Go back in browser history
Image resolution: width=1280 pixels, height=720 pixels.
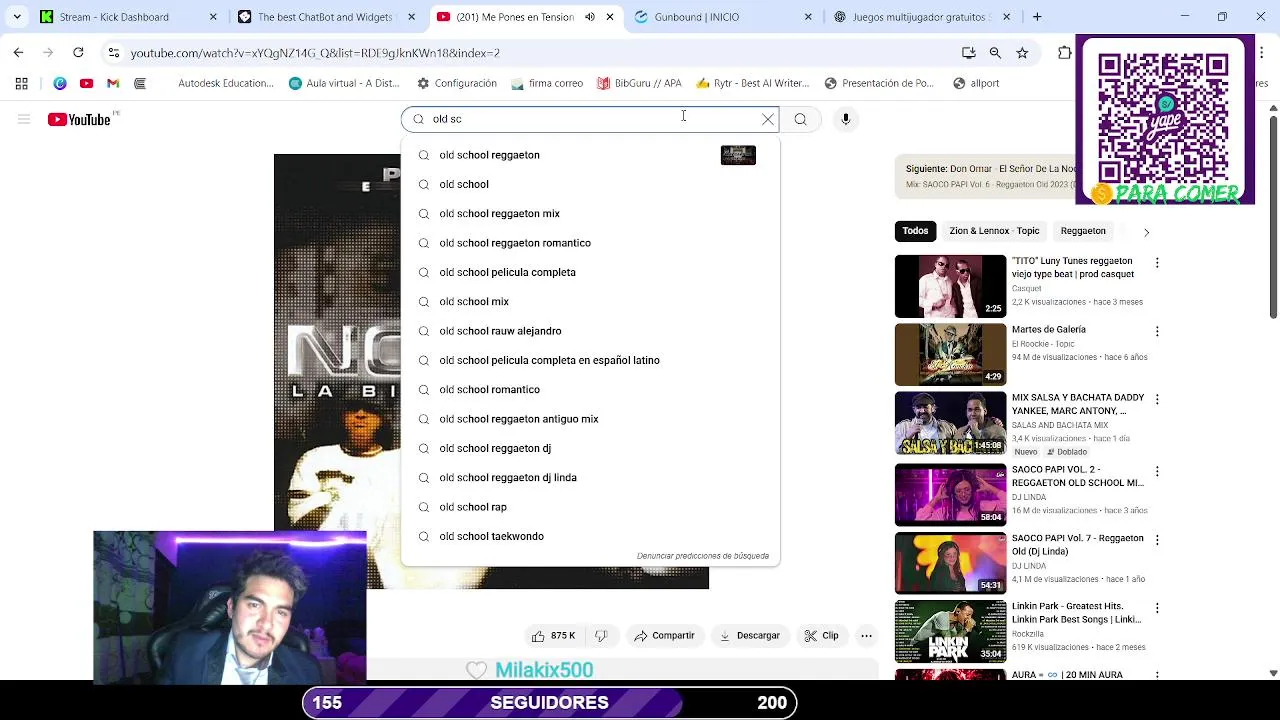(18, 53)
